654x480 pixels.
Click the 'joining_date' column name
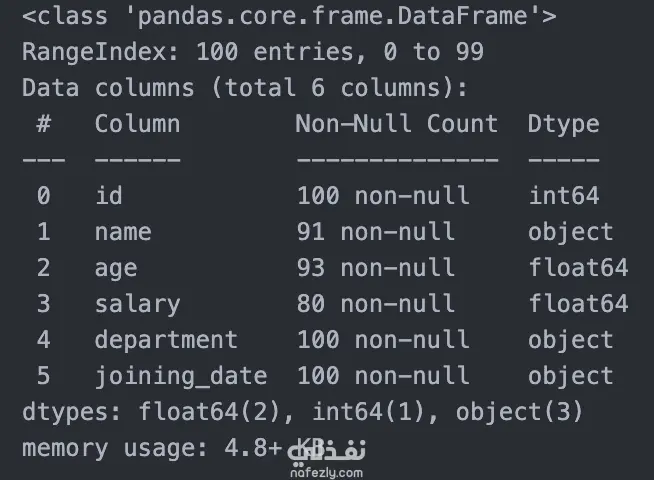pyautogui.click(x=181, y=377)
